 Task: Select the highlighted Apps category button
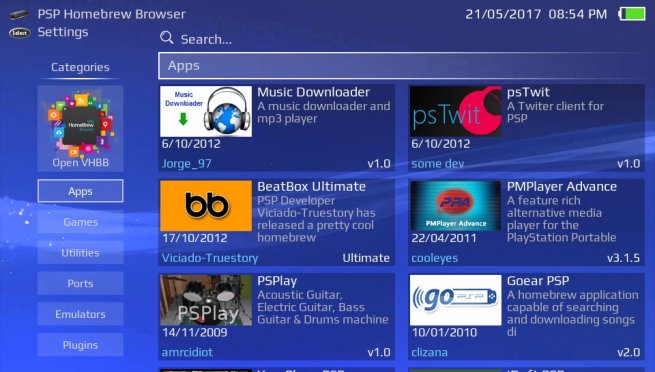click(80, 191)
